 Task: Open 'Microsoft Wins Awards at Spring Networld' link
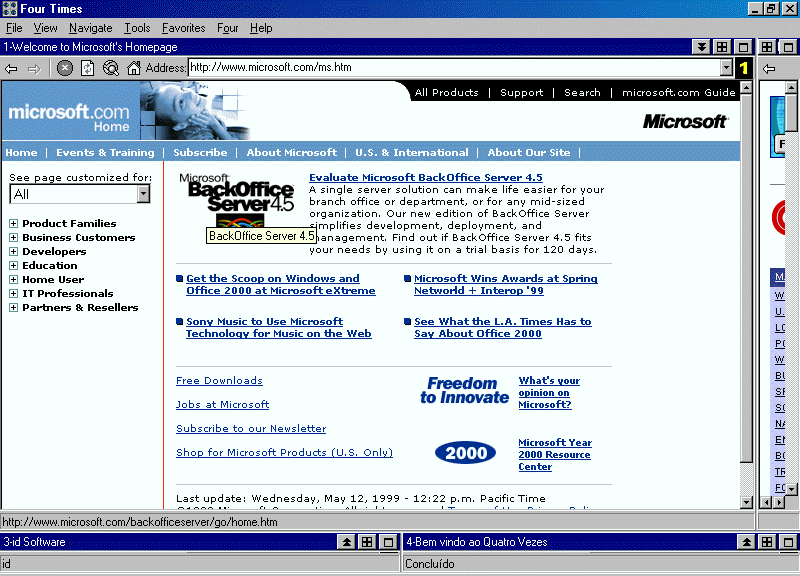click(506, 285)
